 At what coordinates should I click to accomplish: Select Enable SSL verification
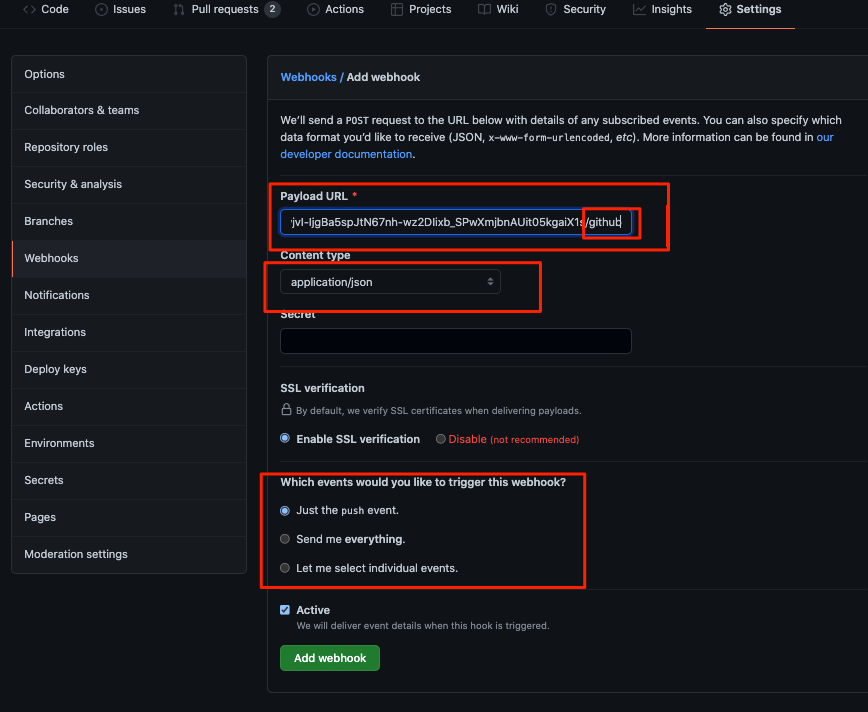click(x=285, y=438)
